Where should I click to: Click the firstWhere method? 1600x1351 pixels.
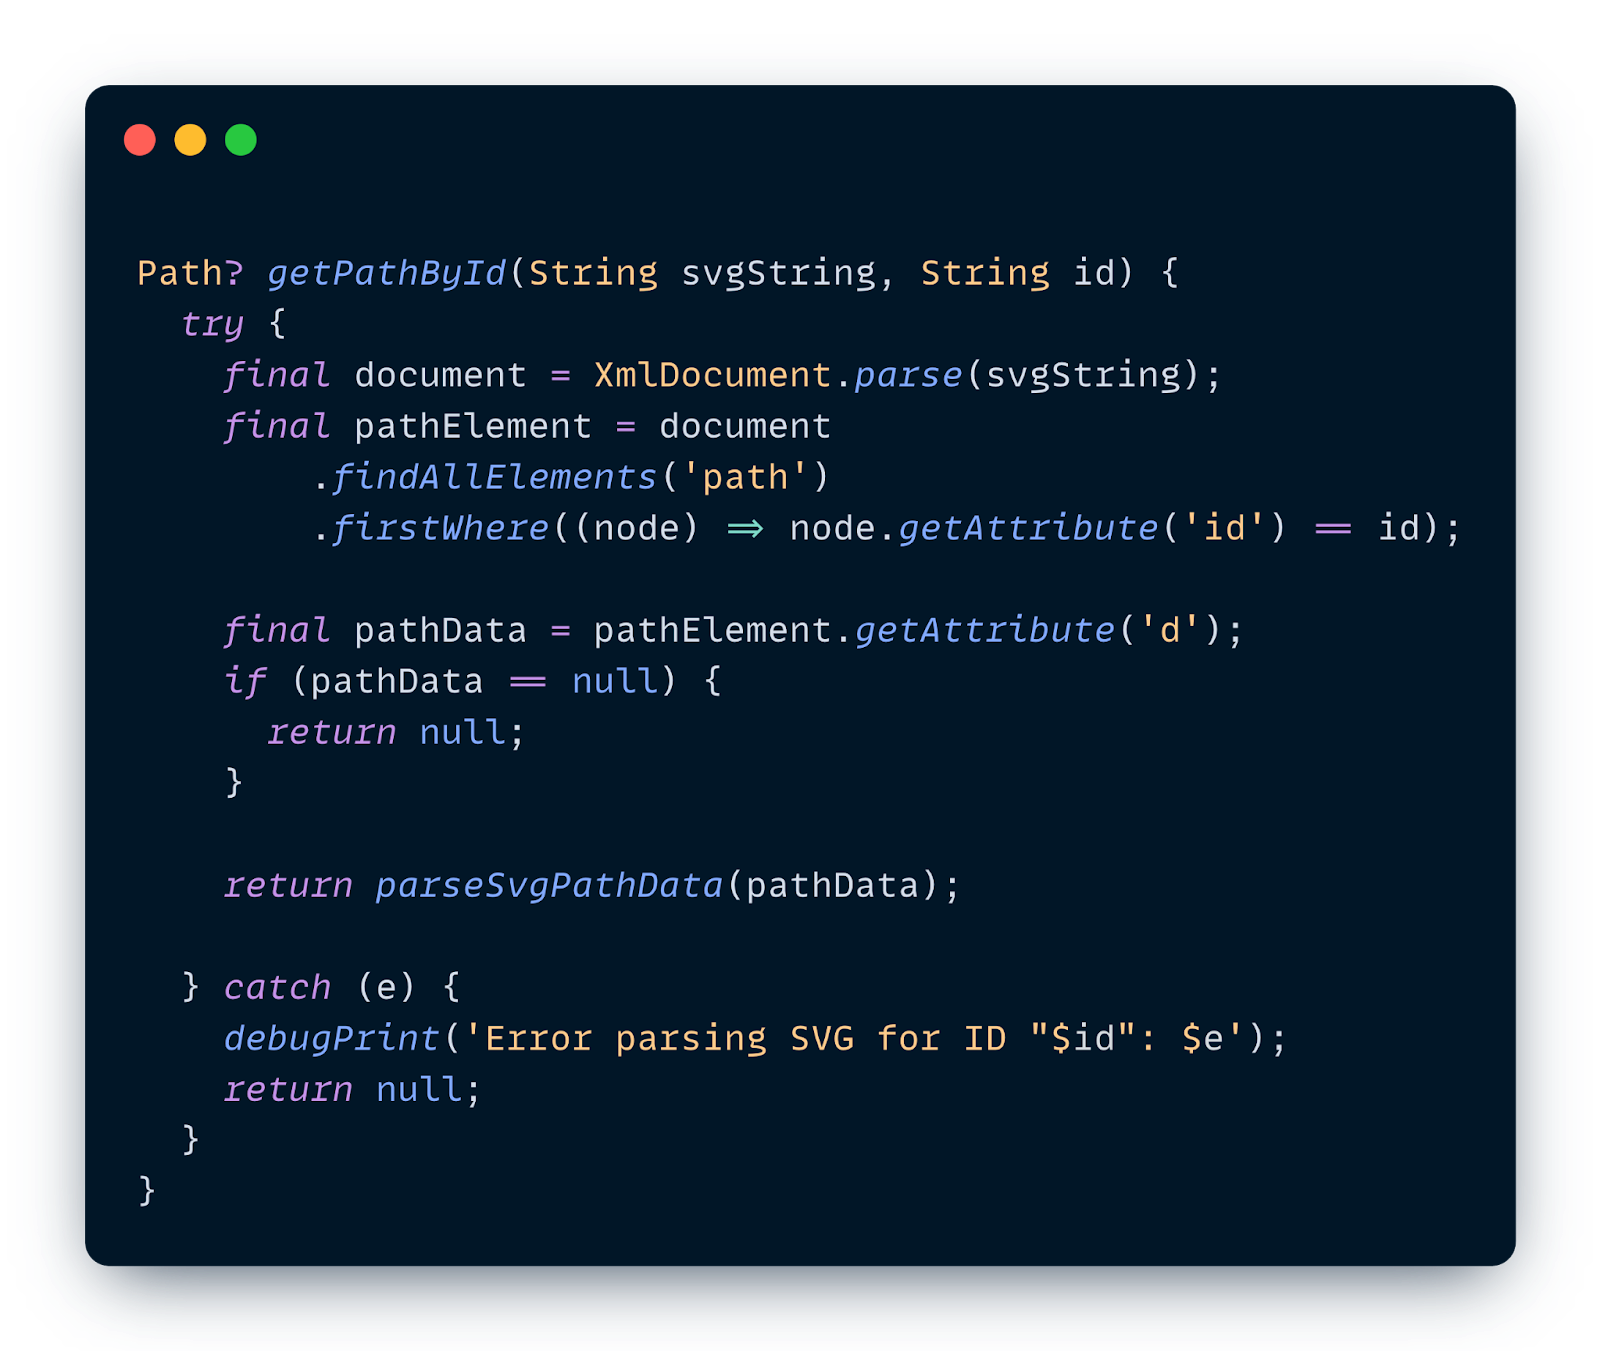tap(440, 528)
